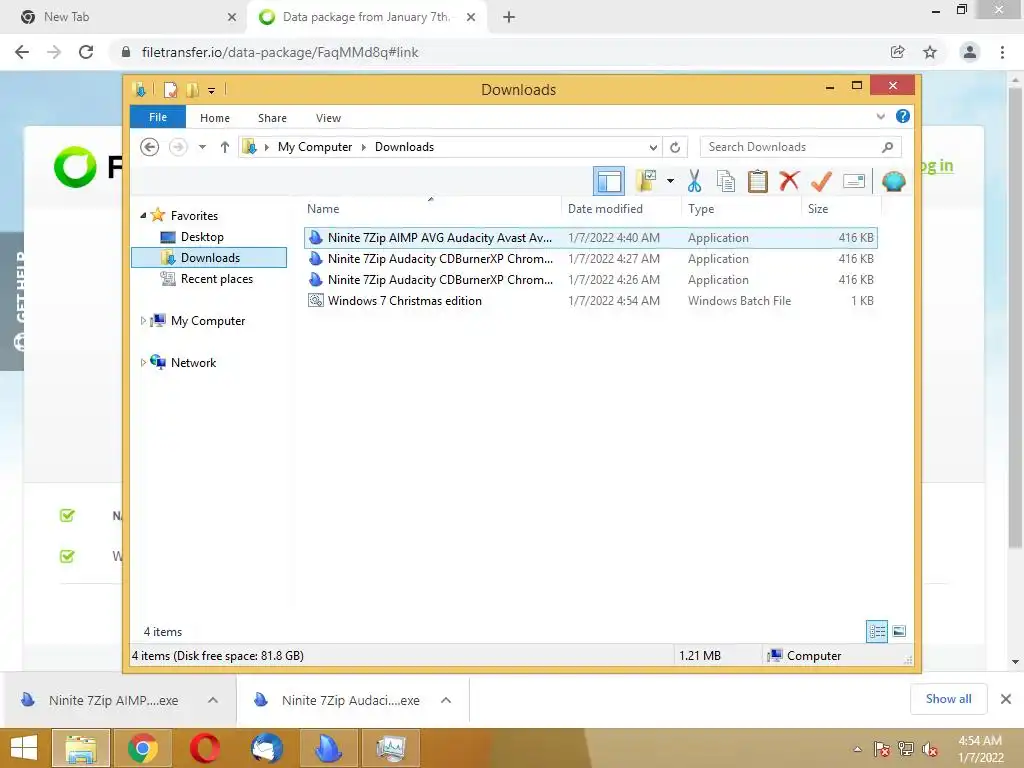This screenshot has height=768, width=1024.
Task: Close the Chrome downloads bar
Action: click(x=1006, y=699)
